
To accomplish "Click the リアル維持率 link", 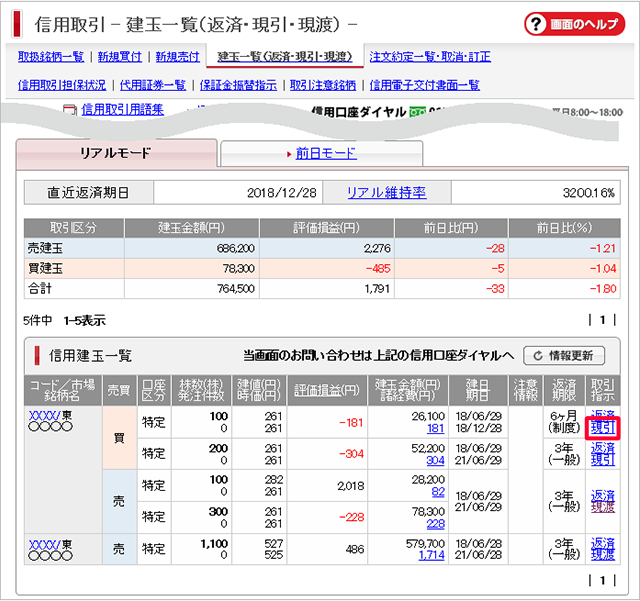I will tap(386, 193).
